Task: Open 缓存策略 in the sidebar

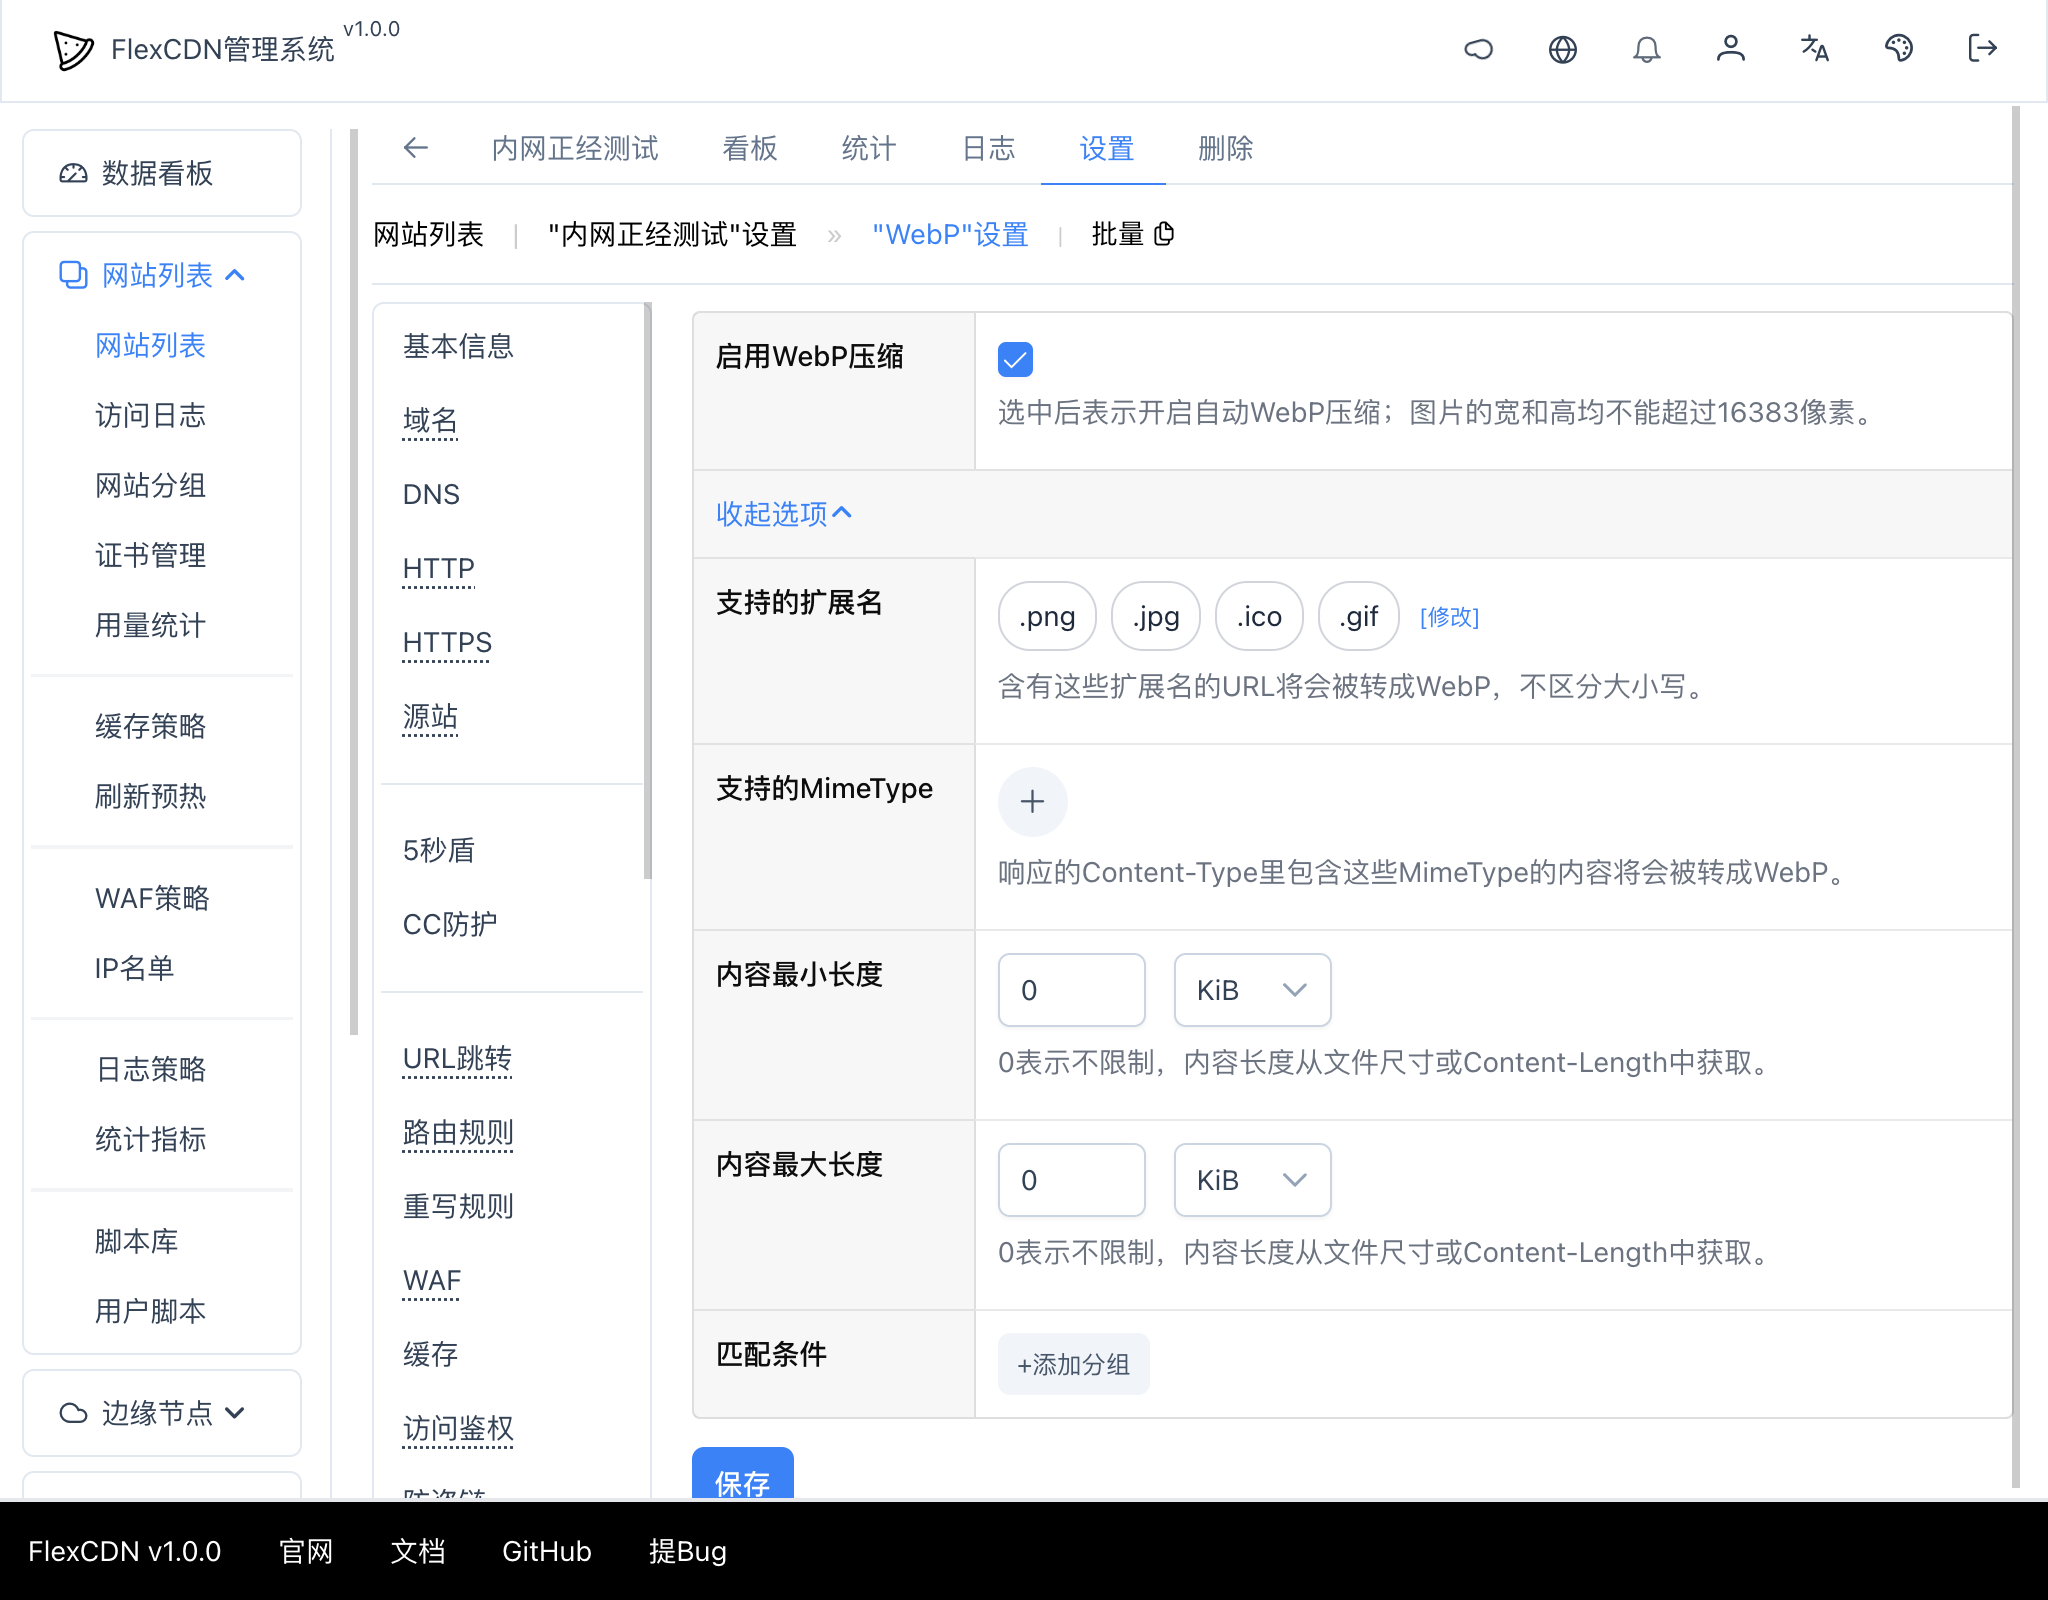Action: [150, 726]
